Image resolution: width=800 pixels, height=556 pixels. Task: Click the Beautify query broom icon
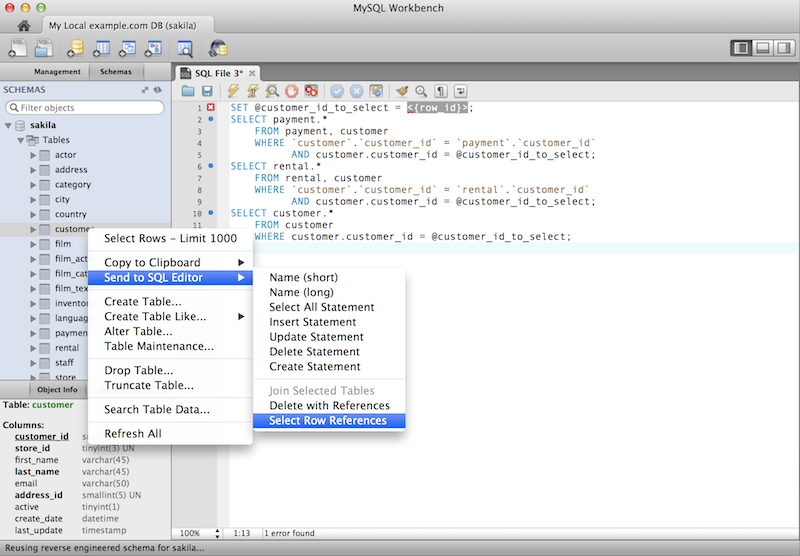tap(402, 91)
